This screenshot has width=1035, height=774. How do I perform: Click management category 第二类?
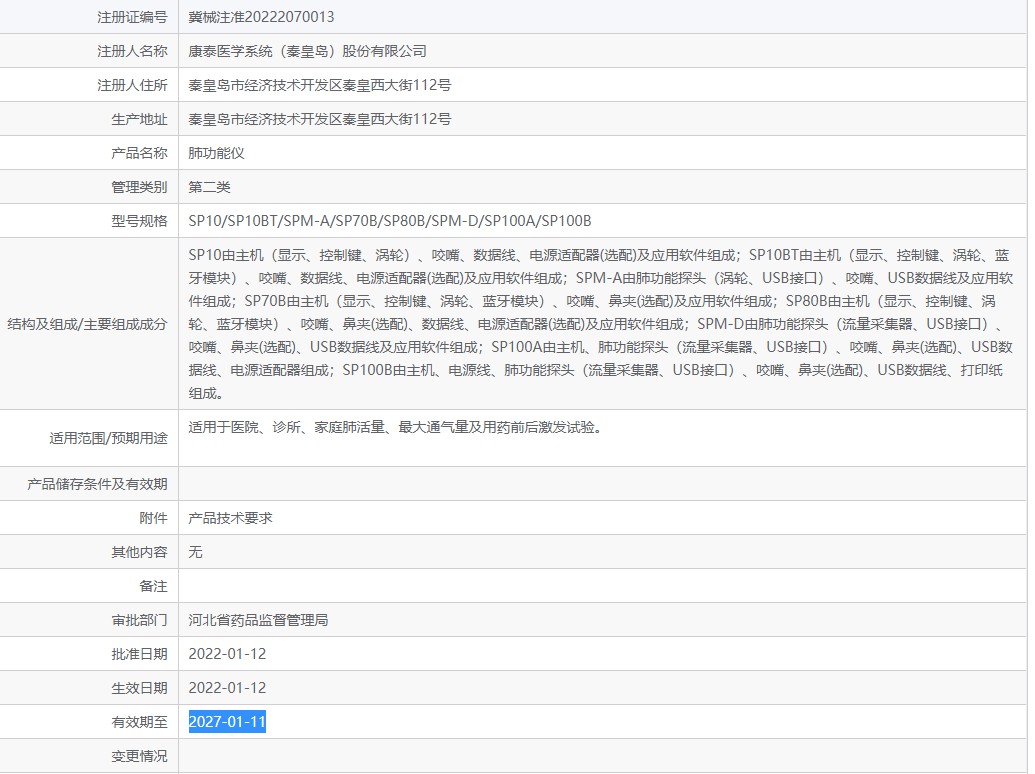tap(209, 187)
